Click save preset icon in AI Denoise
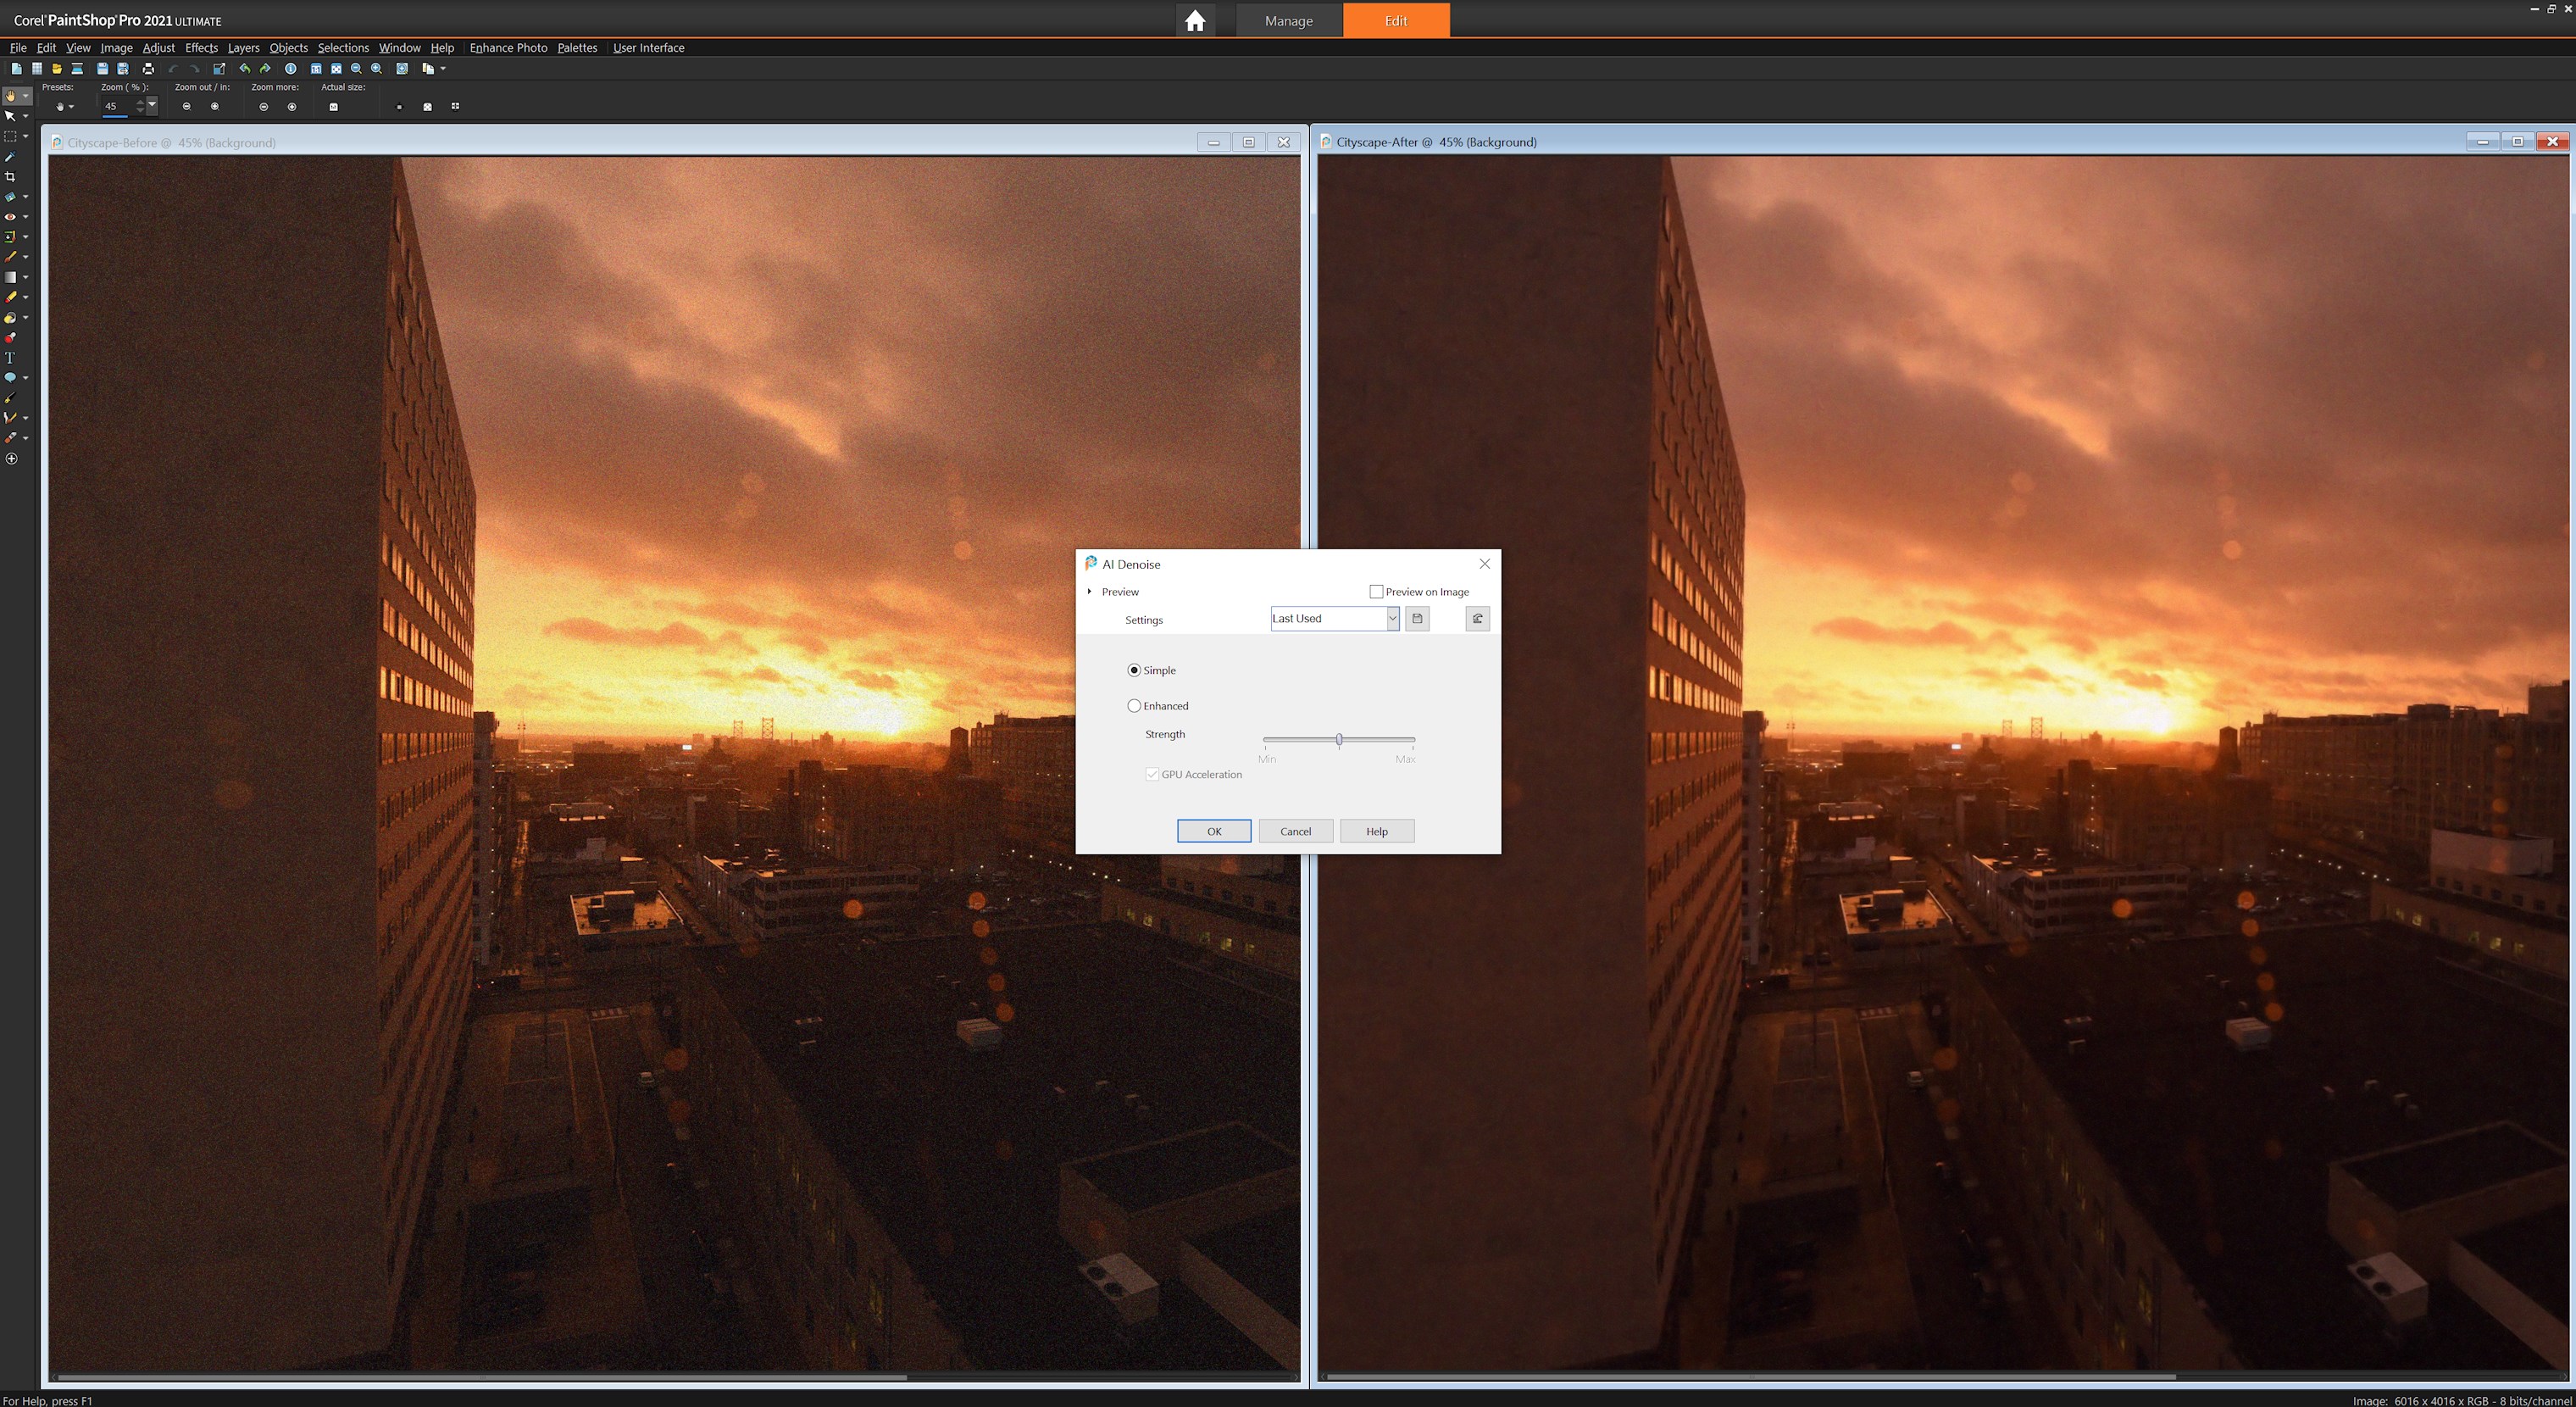 click(x=1417, y=619)
